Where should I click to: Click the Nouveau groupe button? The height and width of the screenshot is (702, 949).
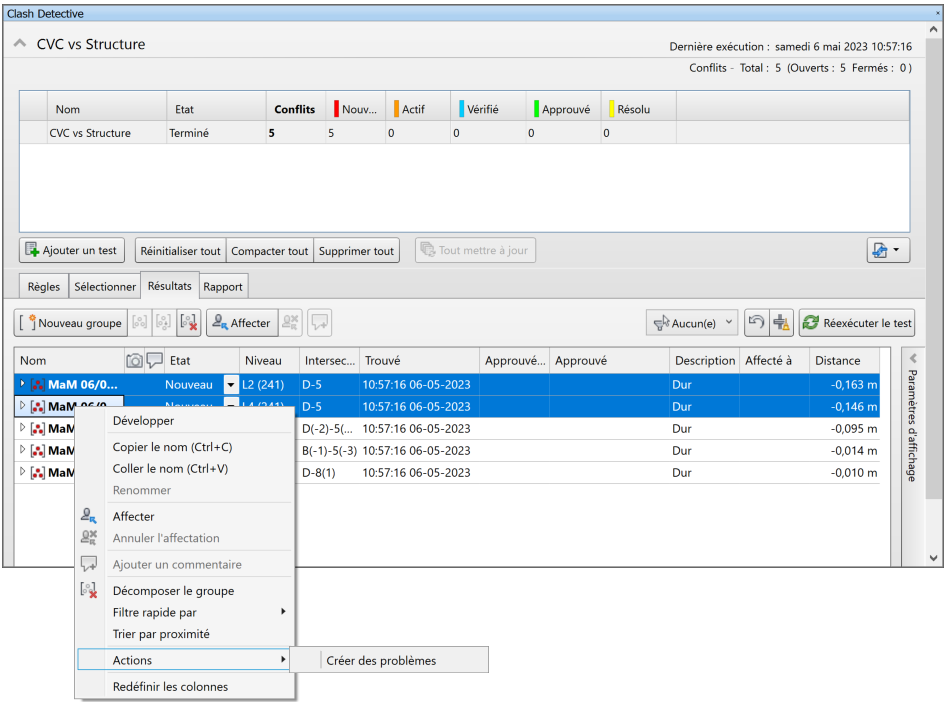pyautogui.click(x=70, y=323)
